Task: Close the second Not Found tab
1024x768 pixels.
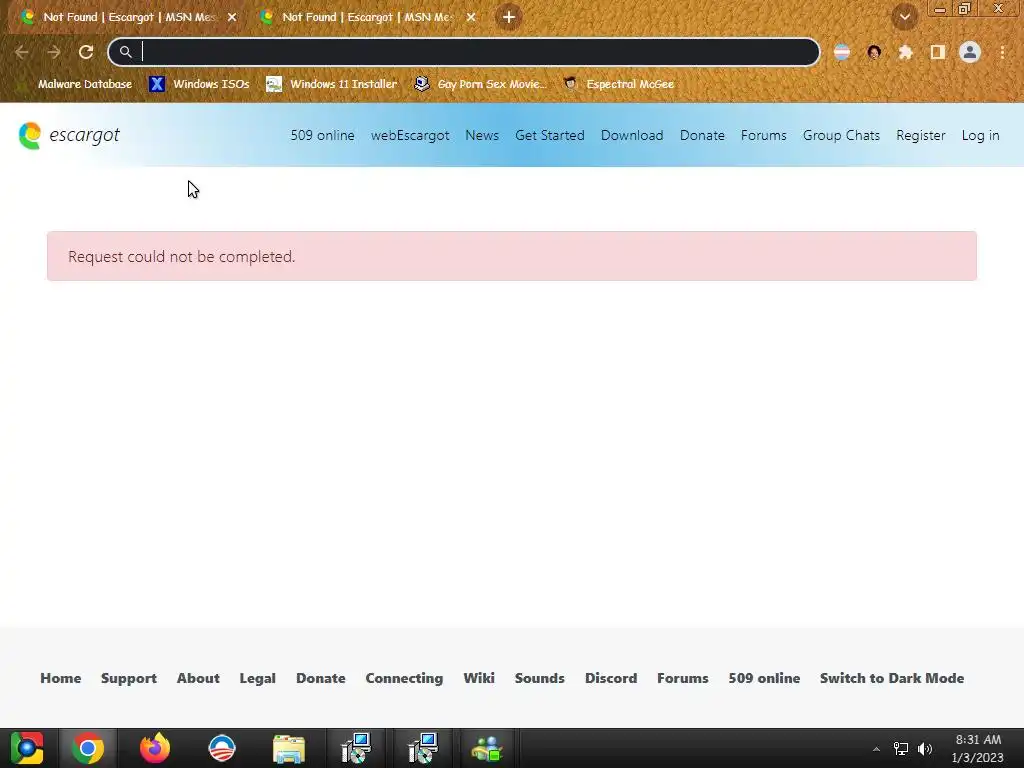Action: coord(471,17)
